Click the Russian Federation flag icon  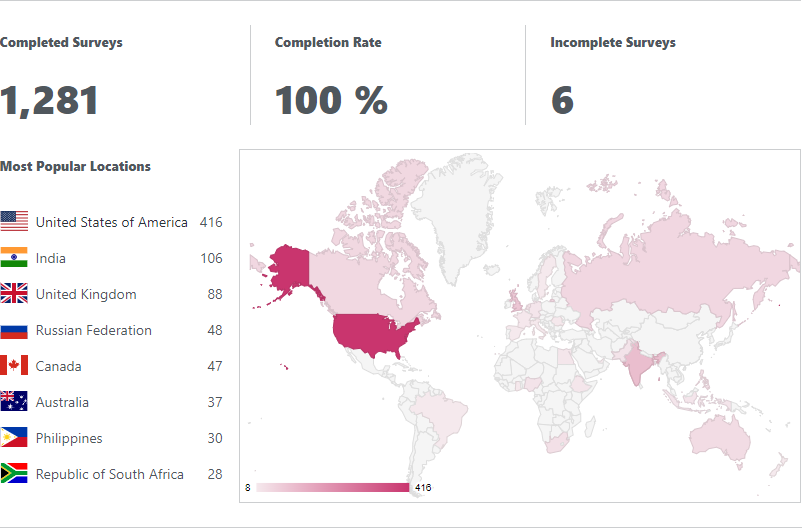click(14, 330)
